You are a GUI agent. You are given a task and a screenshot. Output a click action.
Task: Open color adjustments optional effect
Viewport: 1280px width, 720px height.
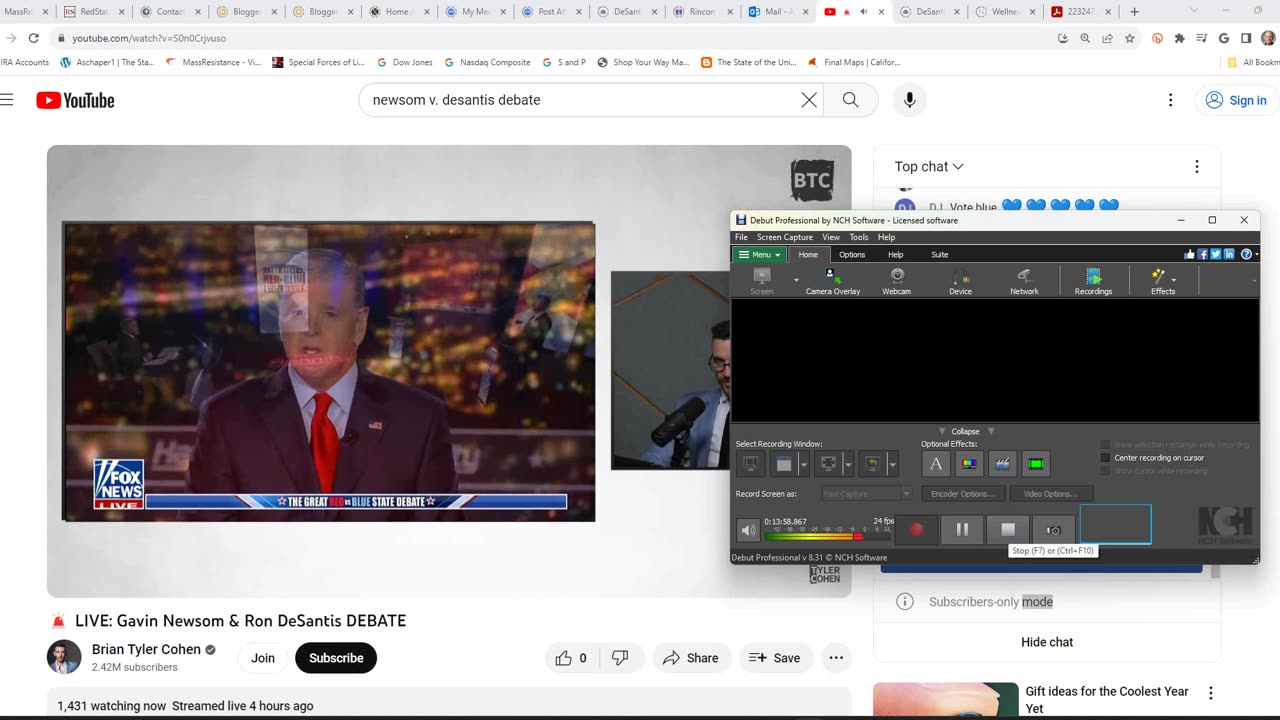click(969, 464)
